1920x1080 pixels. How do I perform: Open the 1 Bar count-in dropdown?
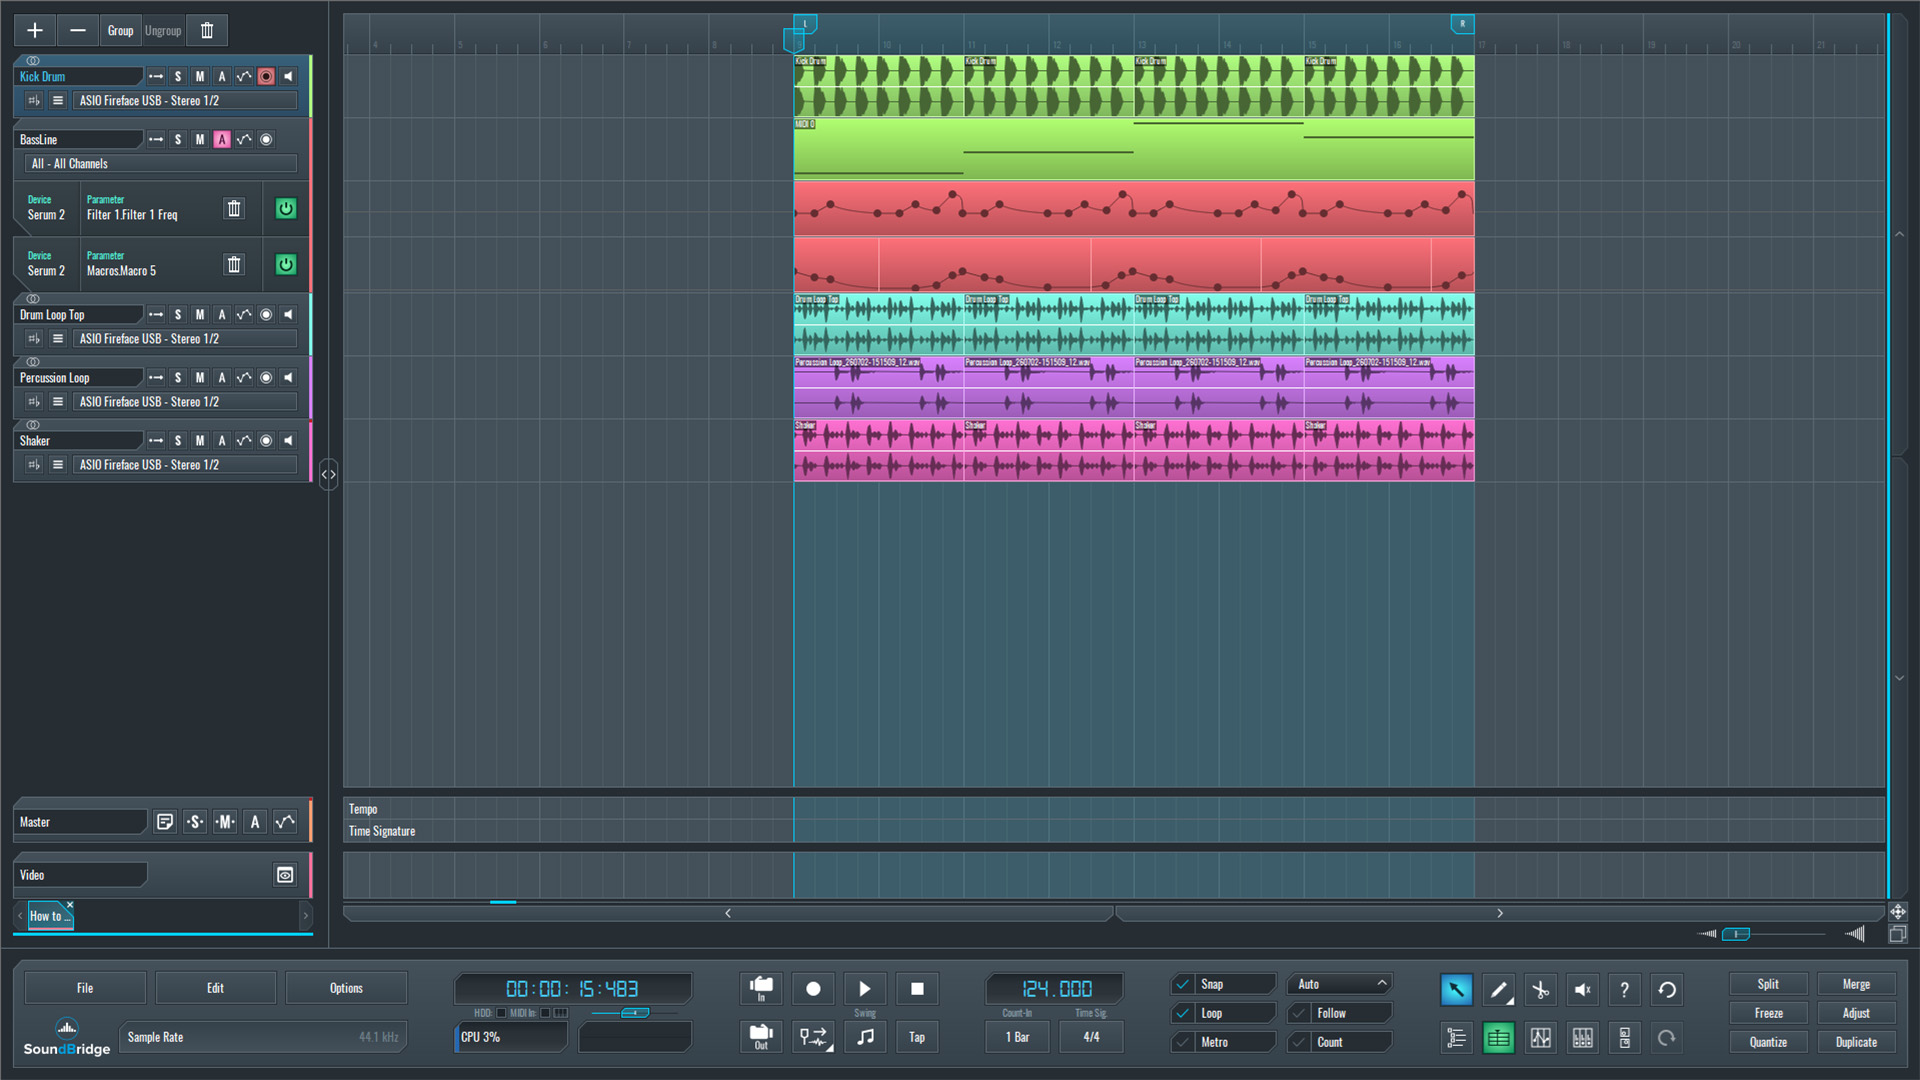(1017, 1037)
